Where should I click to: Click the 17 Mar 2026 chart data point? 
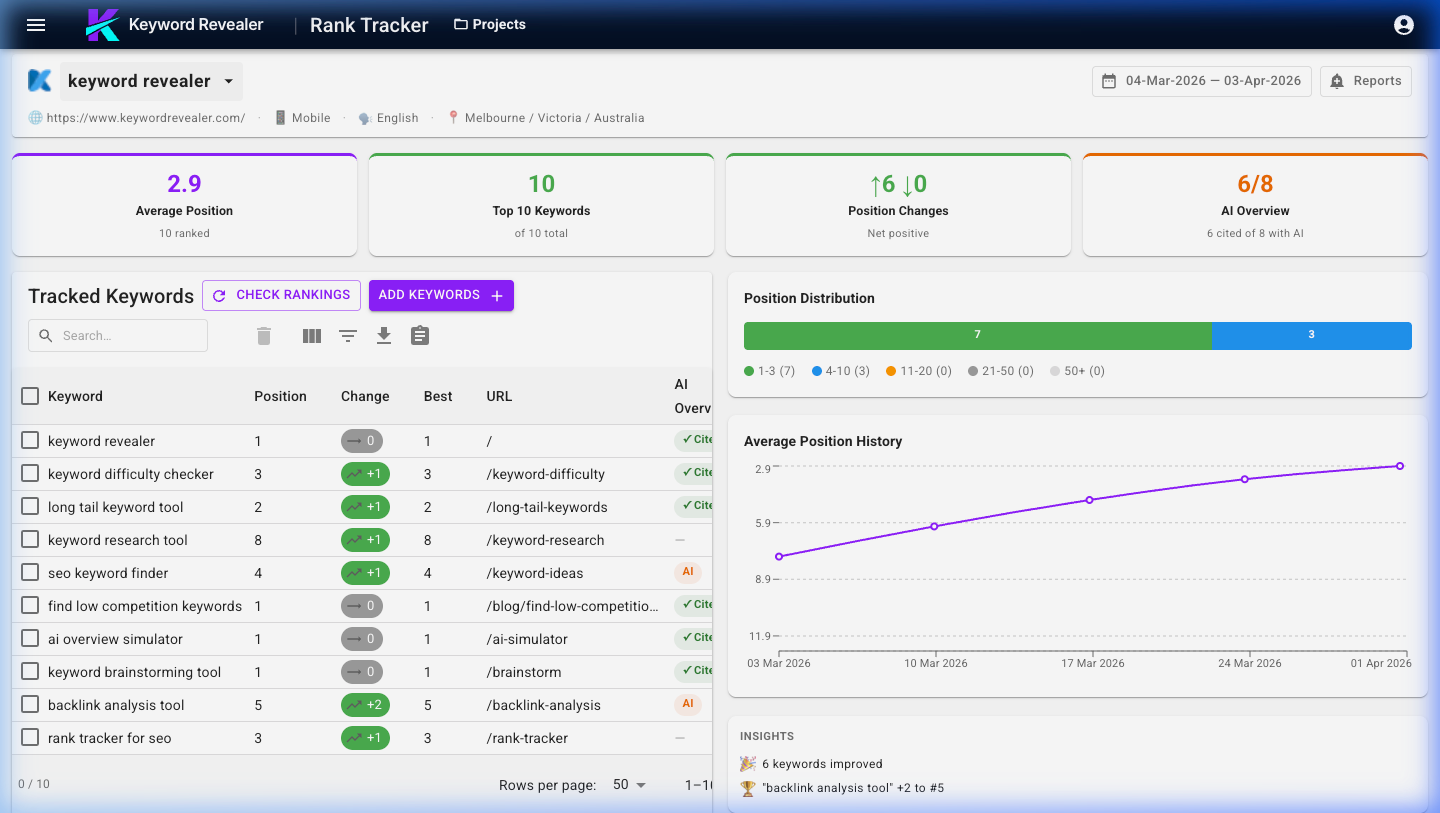1089,500
